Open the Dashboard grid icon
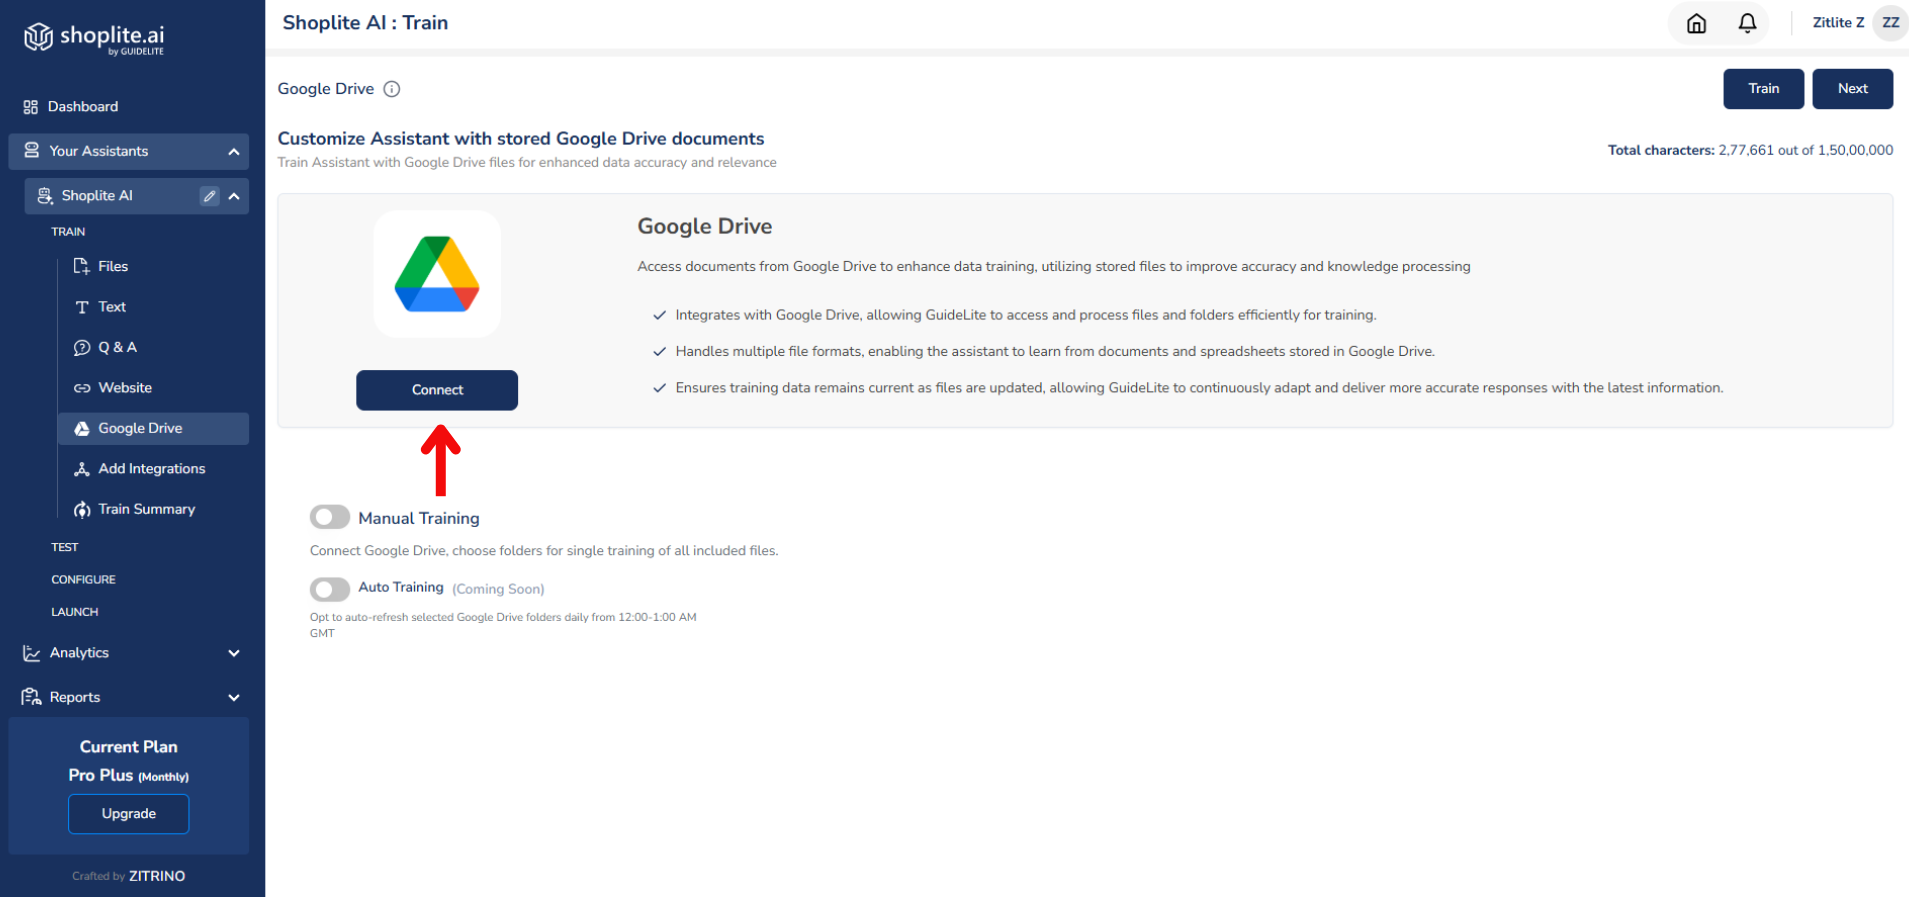Image resolution: width=1909 pixels, height=897 pixels. 31,107
